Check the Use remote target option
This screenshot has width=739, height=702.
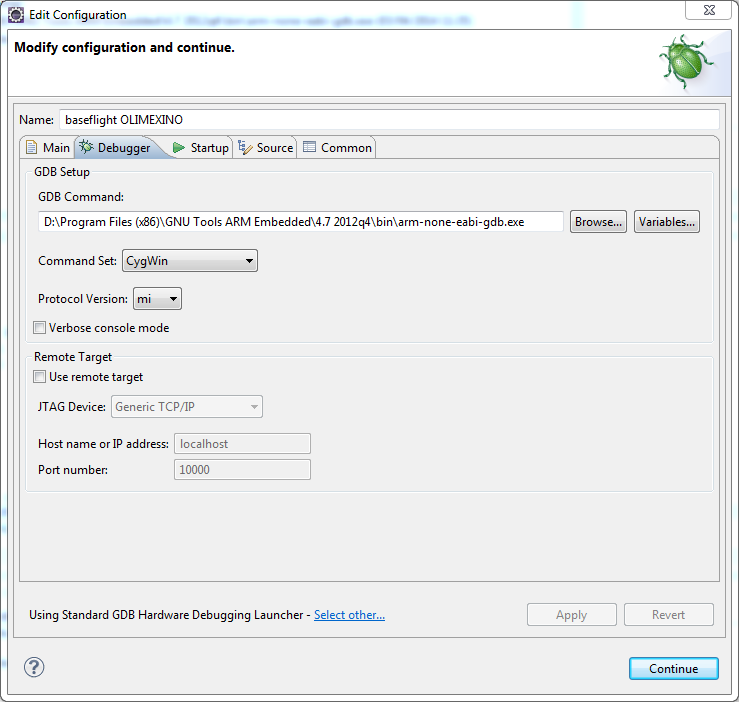click(x=40, y=377)
